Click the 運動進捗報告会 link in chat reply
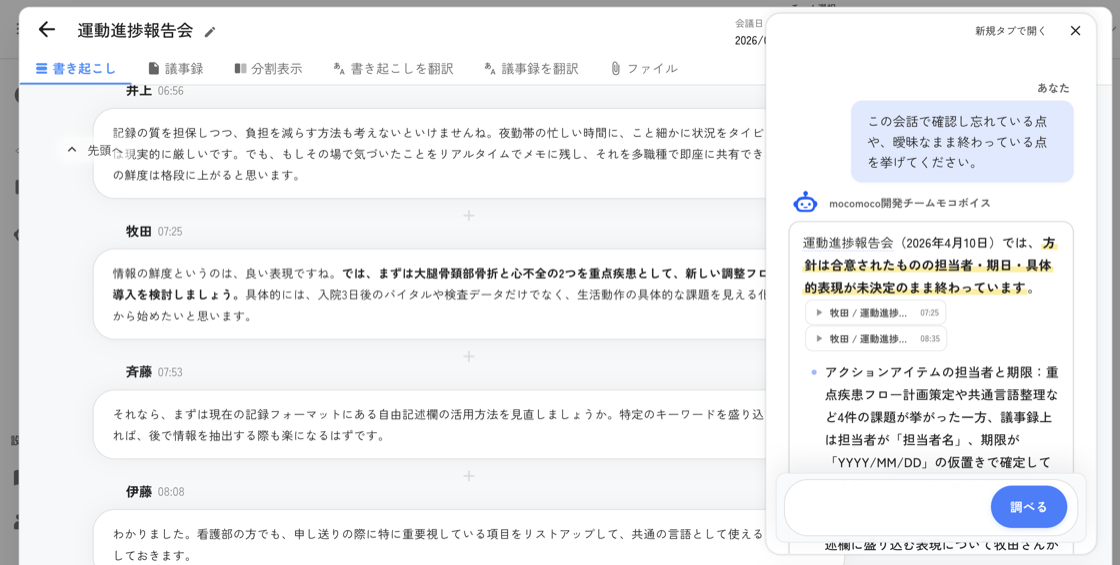Image resolution: width=1120 pixels, height=565 pixels. pyautogui.click(x=848, y=243)
